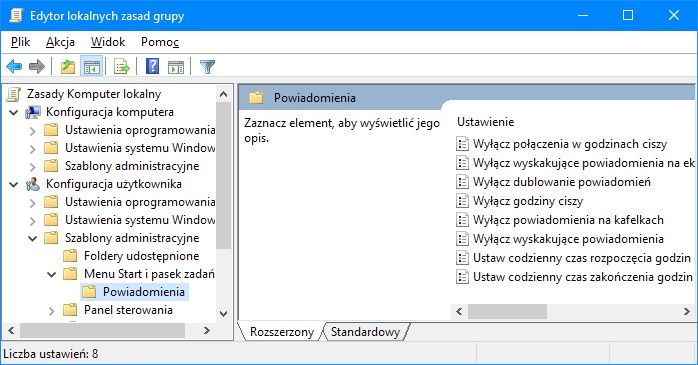
Task: Click the tree pane scroll down arrow
Action: tap(223, 313)
